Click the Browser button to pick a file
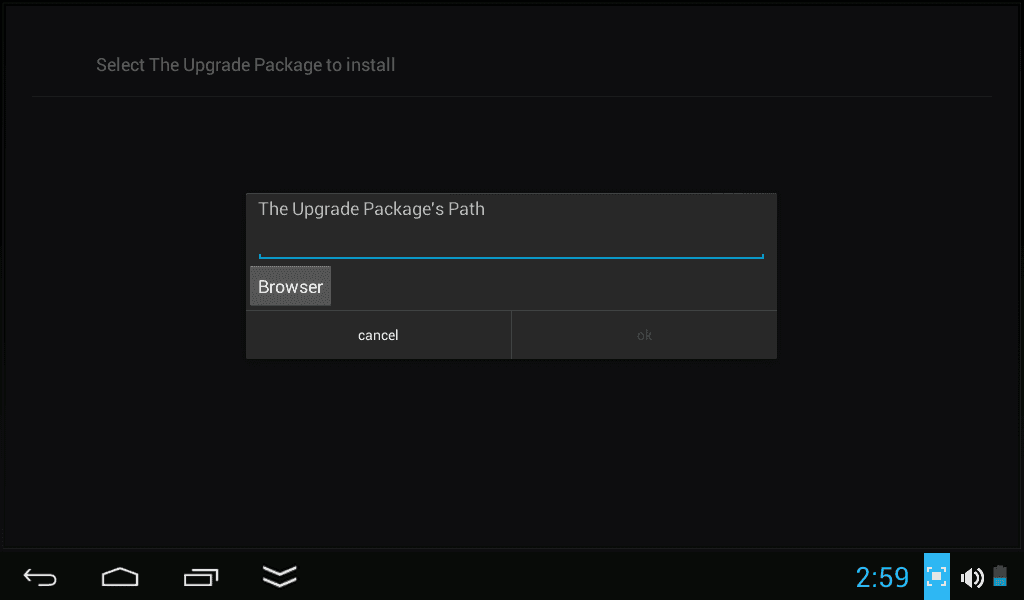Image resolution: width=1024 pixels, height=600 pixels. [291, 286]
